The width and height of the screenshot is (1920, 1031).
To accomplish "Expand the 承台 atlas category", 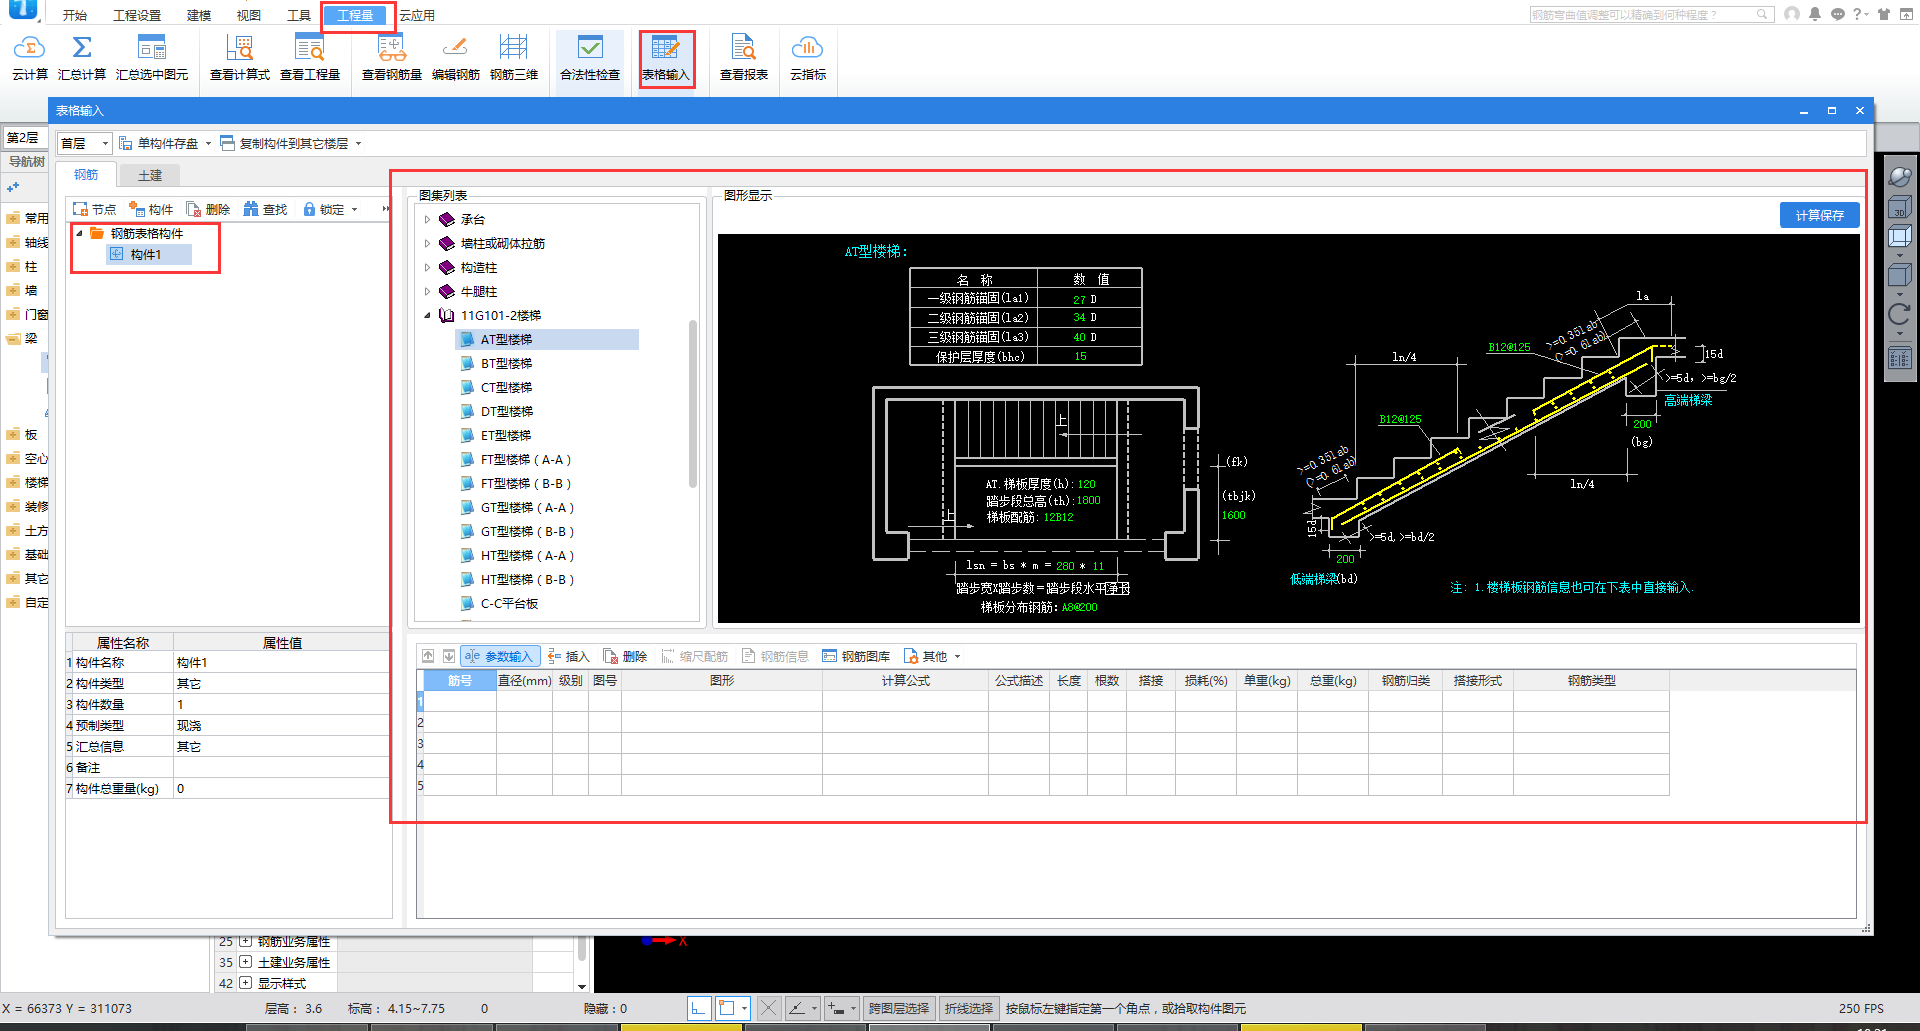I will pos(427,220).
